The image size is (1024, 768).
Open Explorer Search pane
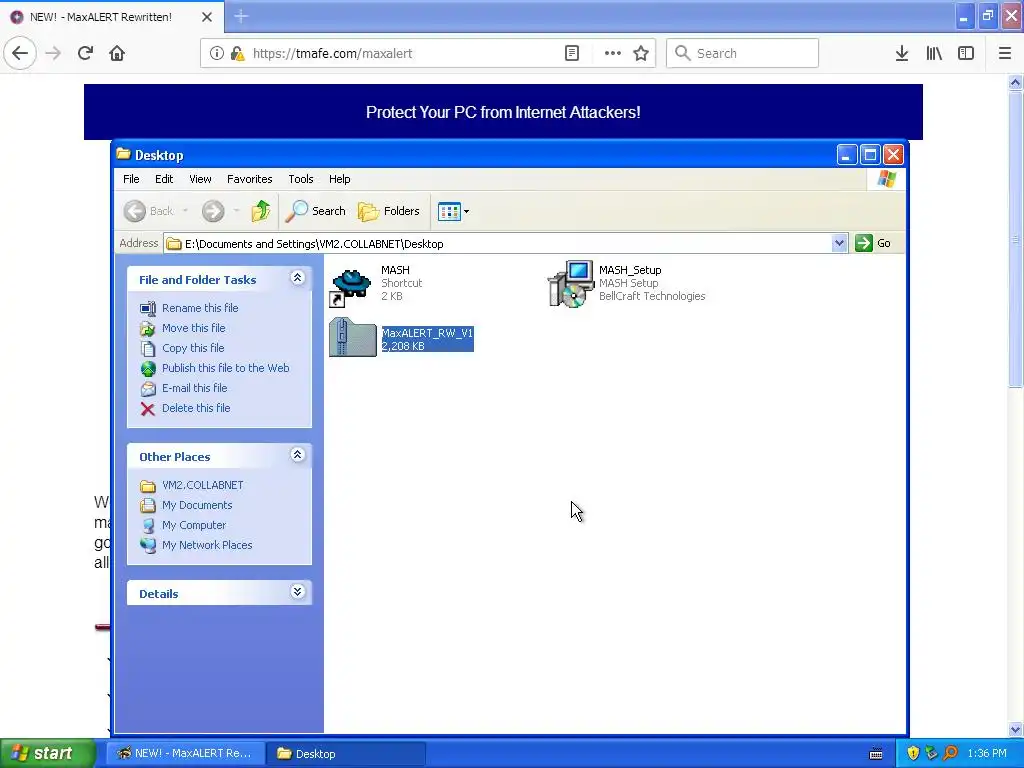pos(315,211)
